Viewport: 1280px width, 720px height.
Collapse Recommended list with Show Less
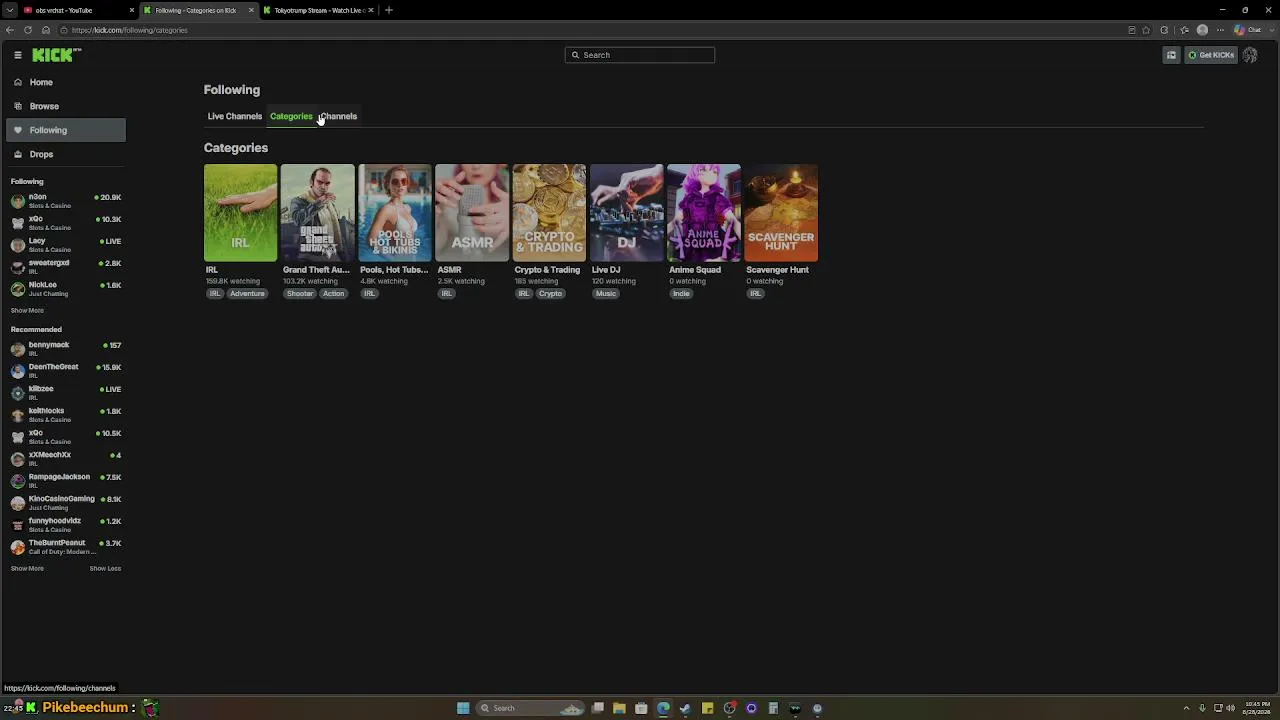105,568
